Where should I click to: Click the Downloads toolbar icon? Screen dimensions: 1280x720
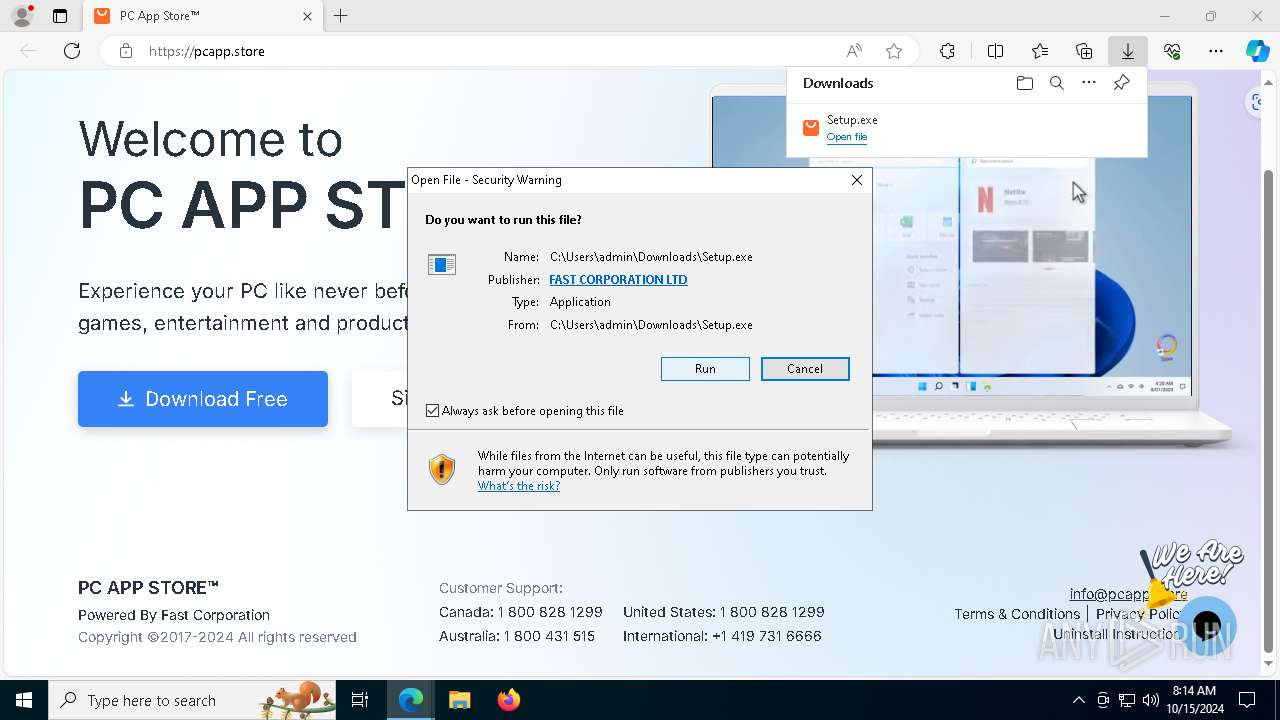coord(1127,51)
